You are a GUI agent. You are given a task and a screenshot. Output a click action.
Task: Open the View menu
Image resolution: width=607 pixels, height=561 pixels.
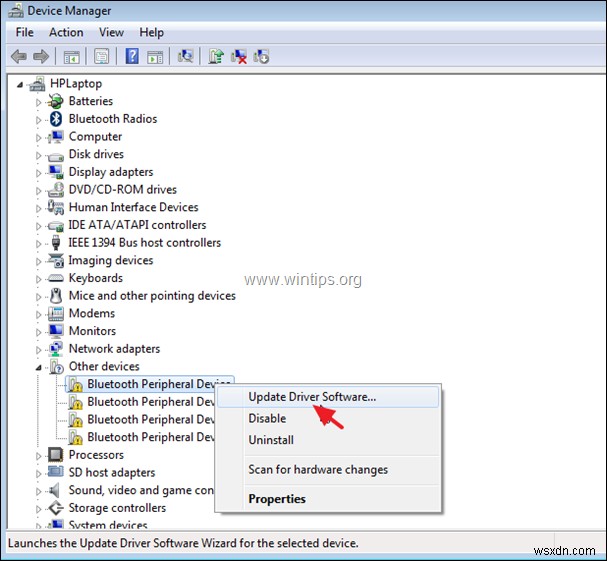[111, 33]
